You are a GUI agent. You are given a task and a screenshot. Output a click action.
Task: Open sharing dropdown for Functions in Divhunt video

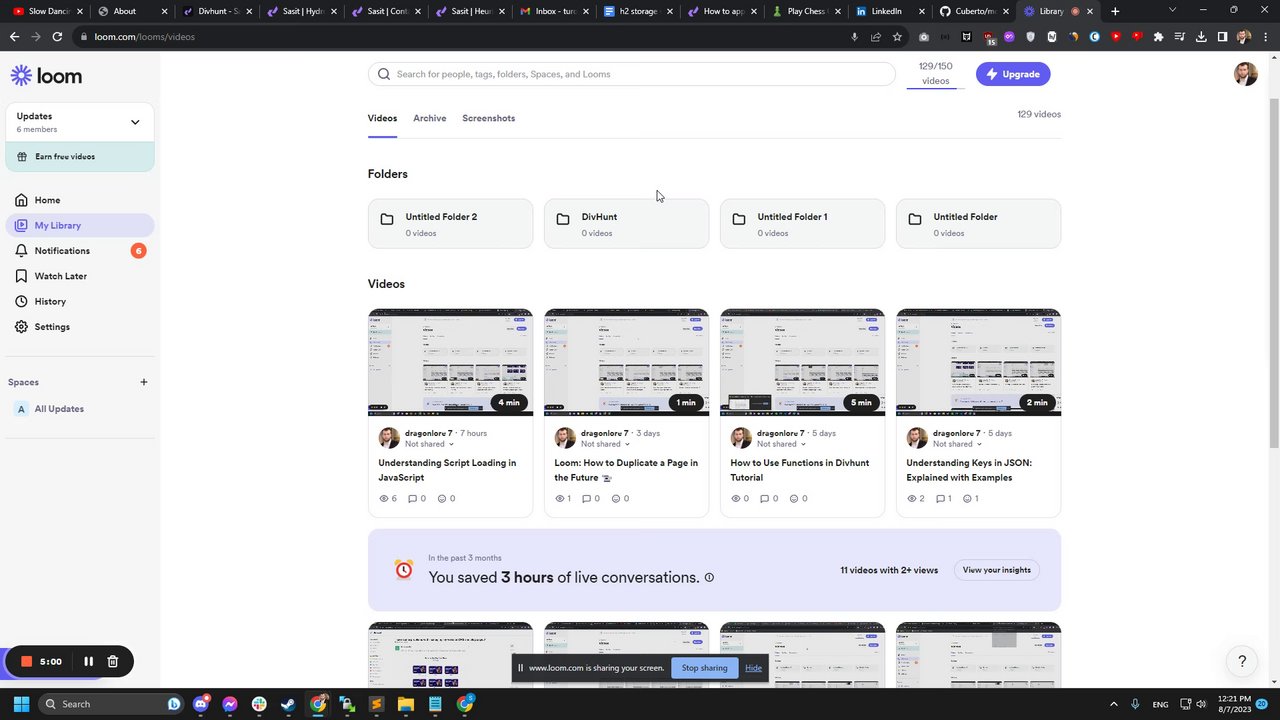(x=781, y=444)
